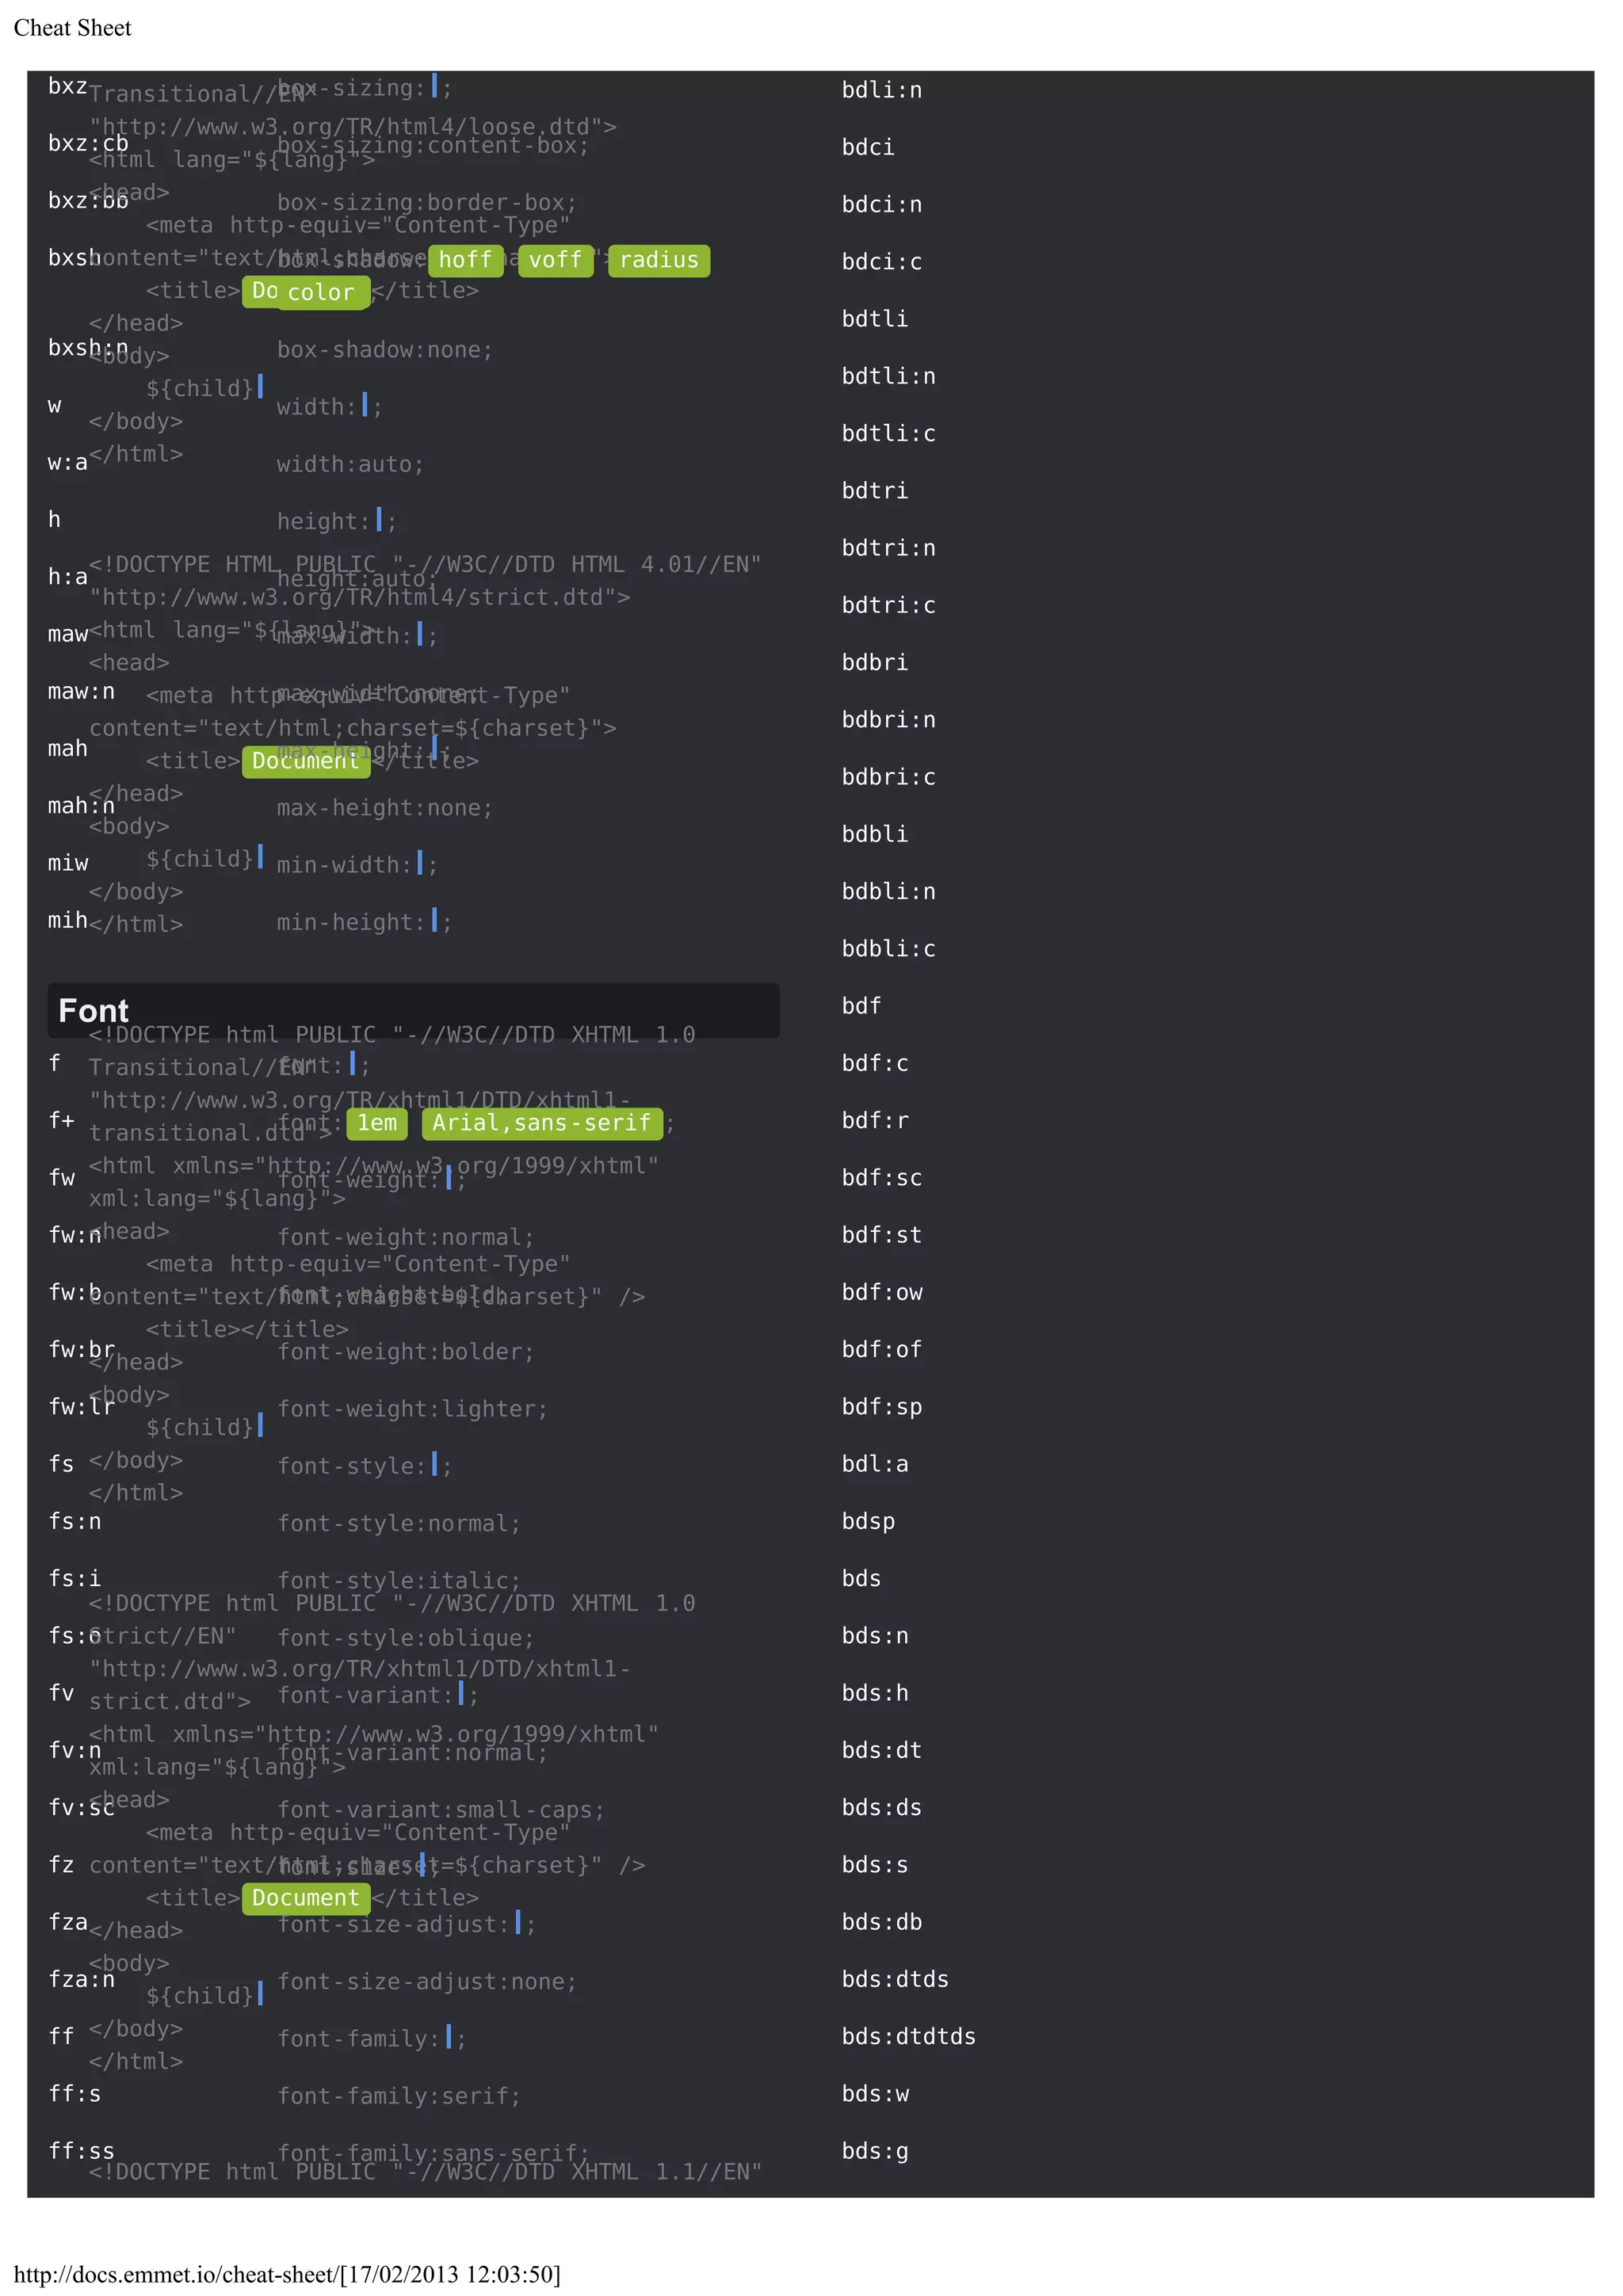Click the 'fw:br' abbreviation
The height and width of the screenshot is (2296, 1623).
82,1349
